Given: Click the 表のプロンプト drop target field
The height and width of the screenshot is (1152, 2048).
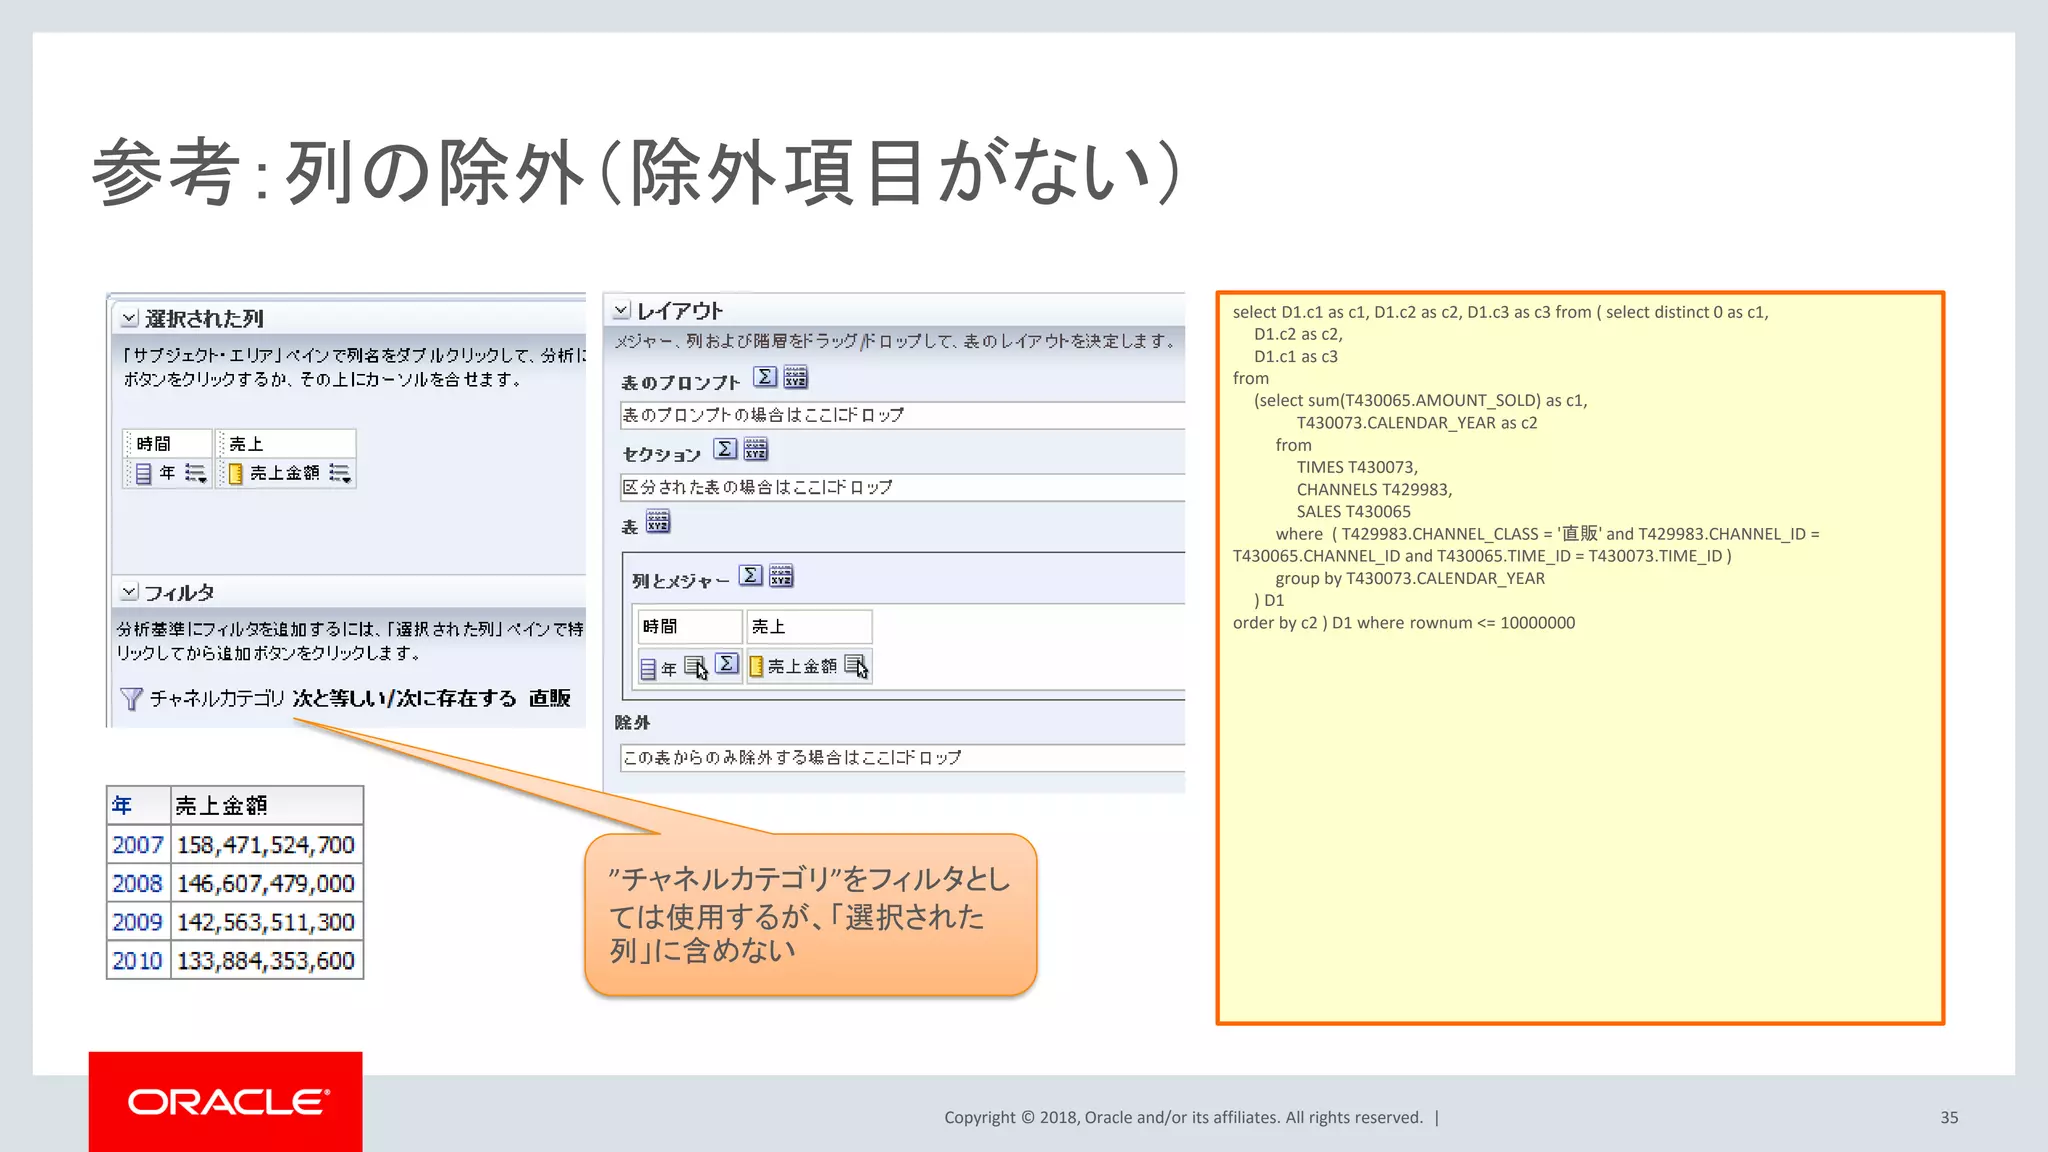Looking at the screenshot, I should tap(902, 415).
